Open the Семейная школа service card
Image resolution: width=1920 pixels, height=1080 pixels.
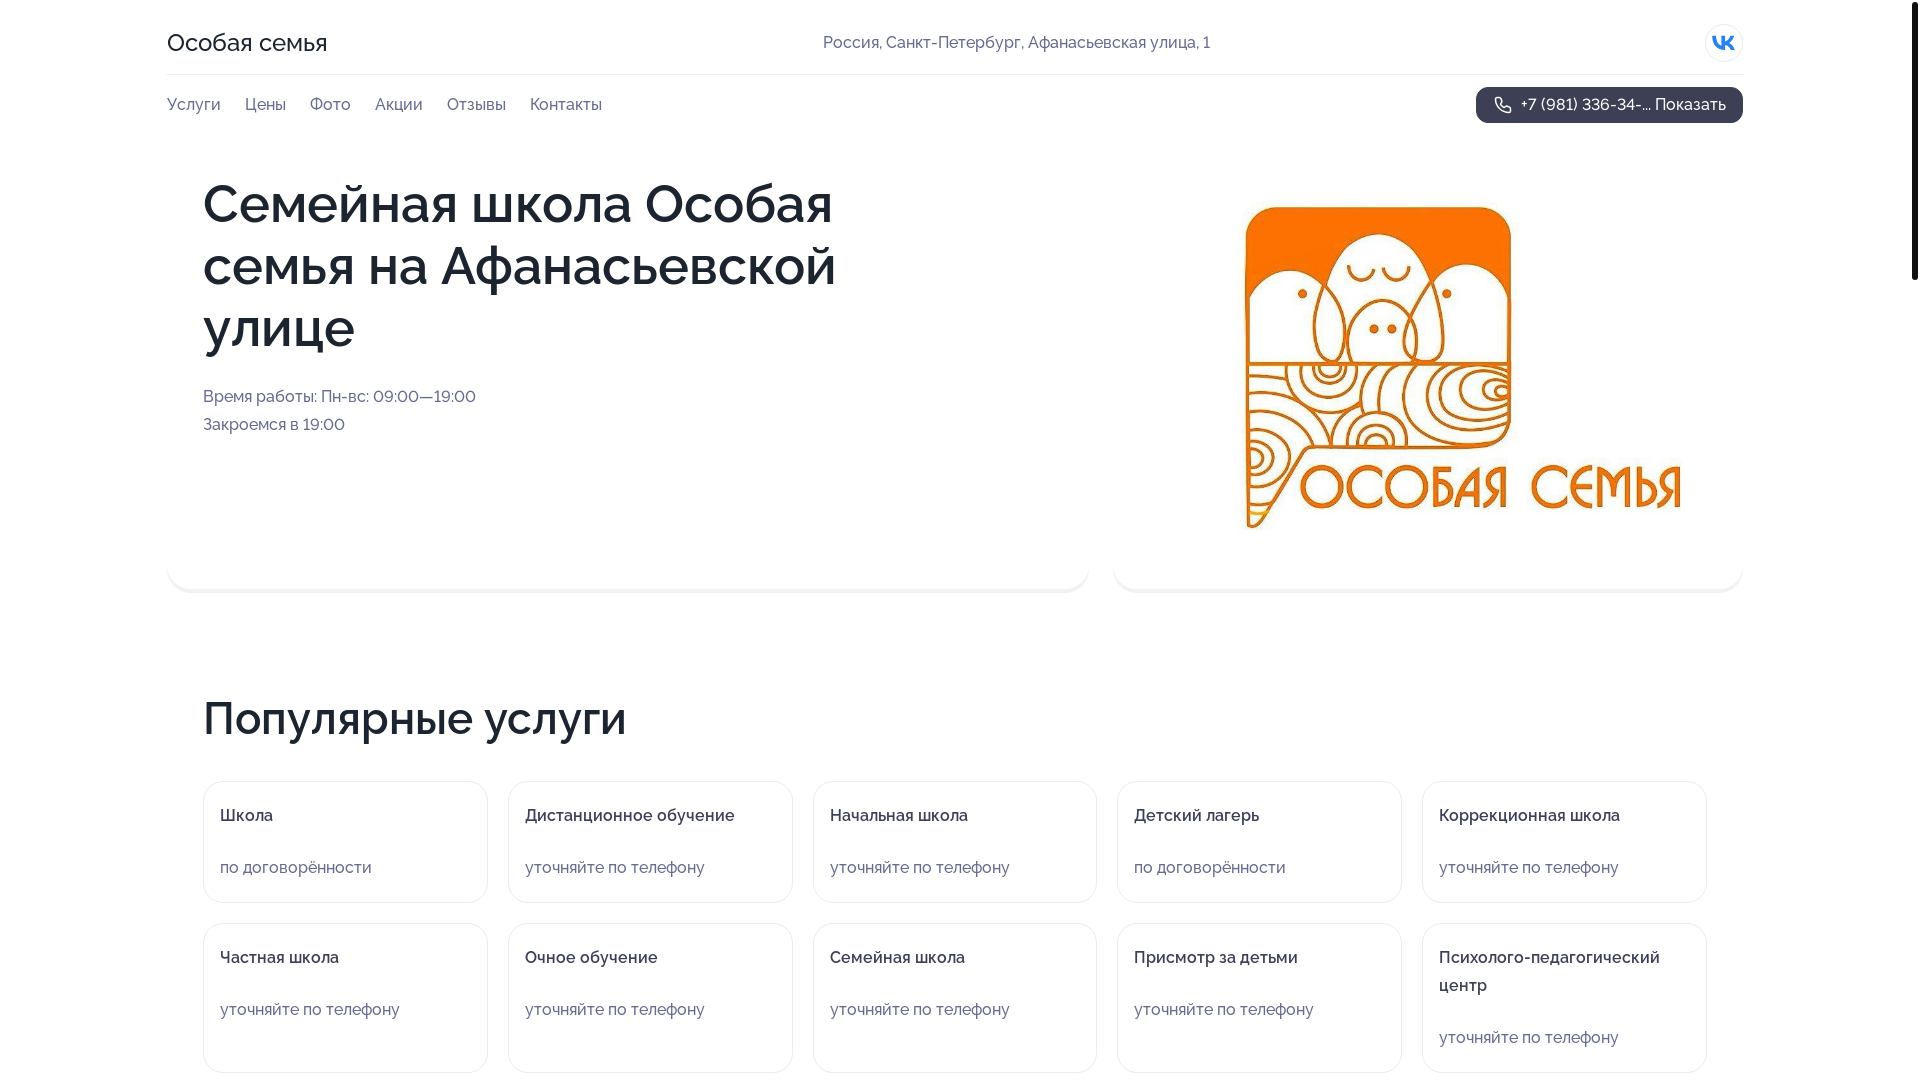tap(955, 998)
